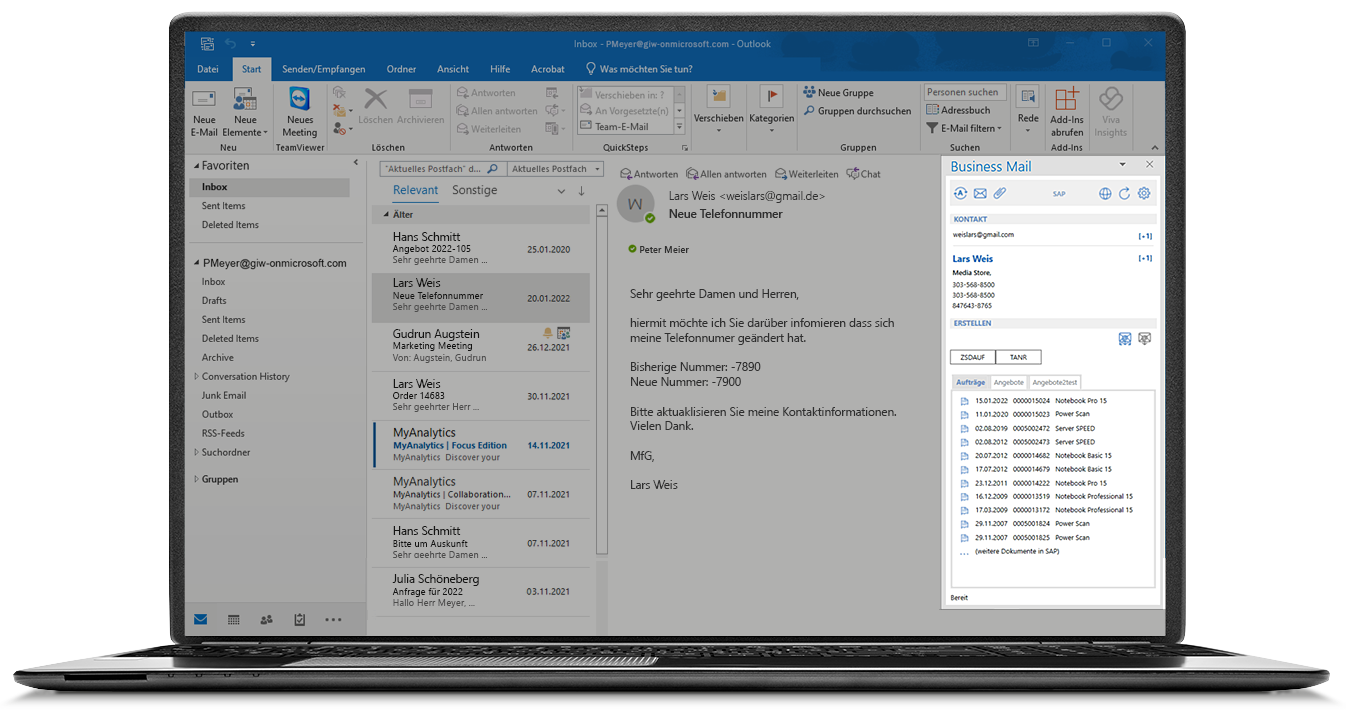Open Calendar view in navigation bar
Viewport: 1346px width, 719px height.
tap(233, 620)
